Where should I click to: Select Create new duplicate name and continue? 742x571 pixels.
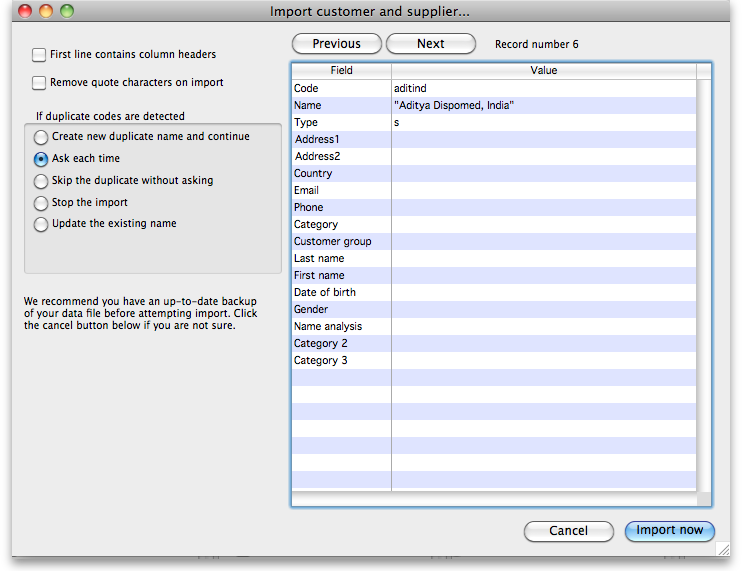tap(41, 137)
